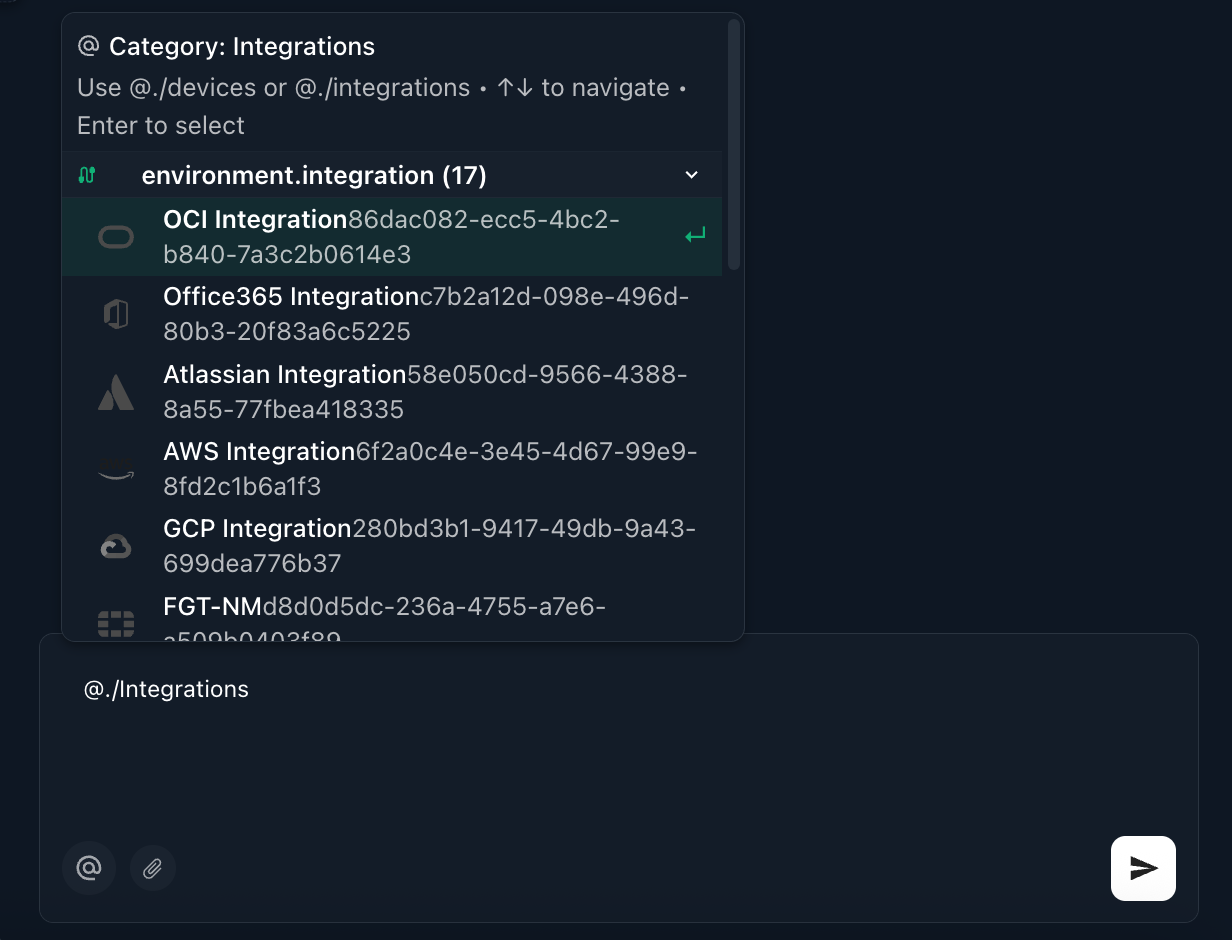Screen dimensions: 1232x940
Task: Click the Atlassian id text '8a55-77fbea418335'
Action: click(283, 409)
